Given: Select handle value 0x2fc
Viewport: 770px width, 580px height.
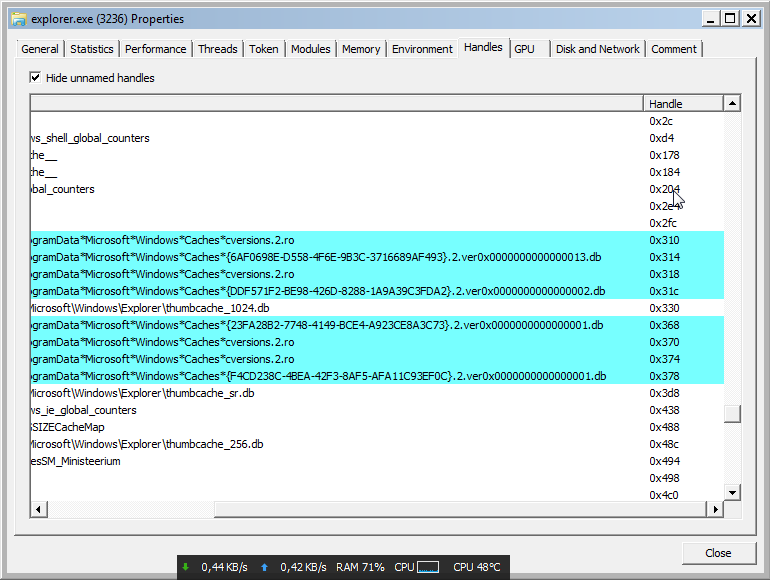Looking at the screenshot, I should tap(662, 223).
